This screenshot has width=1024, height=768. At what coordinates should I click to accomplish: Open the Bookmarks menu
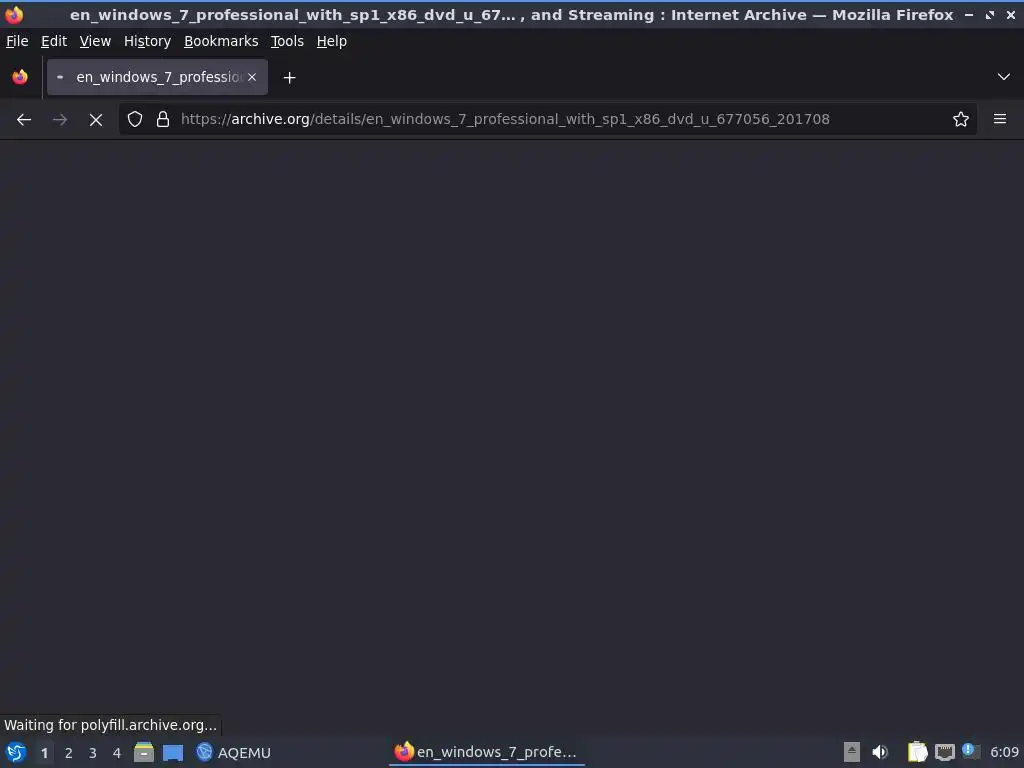[x=221, y=41]
